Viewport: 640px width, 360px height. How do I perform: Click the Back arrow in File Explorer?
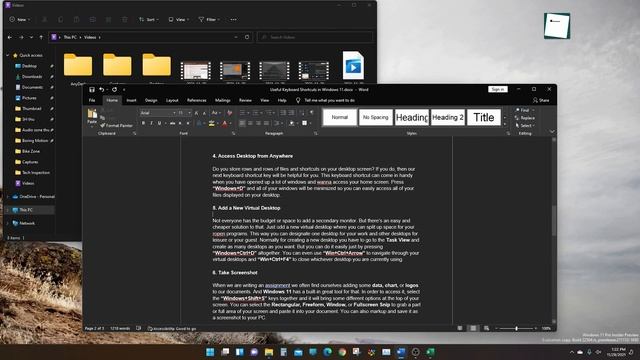pos(10,37)
